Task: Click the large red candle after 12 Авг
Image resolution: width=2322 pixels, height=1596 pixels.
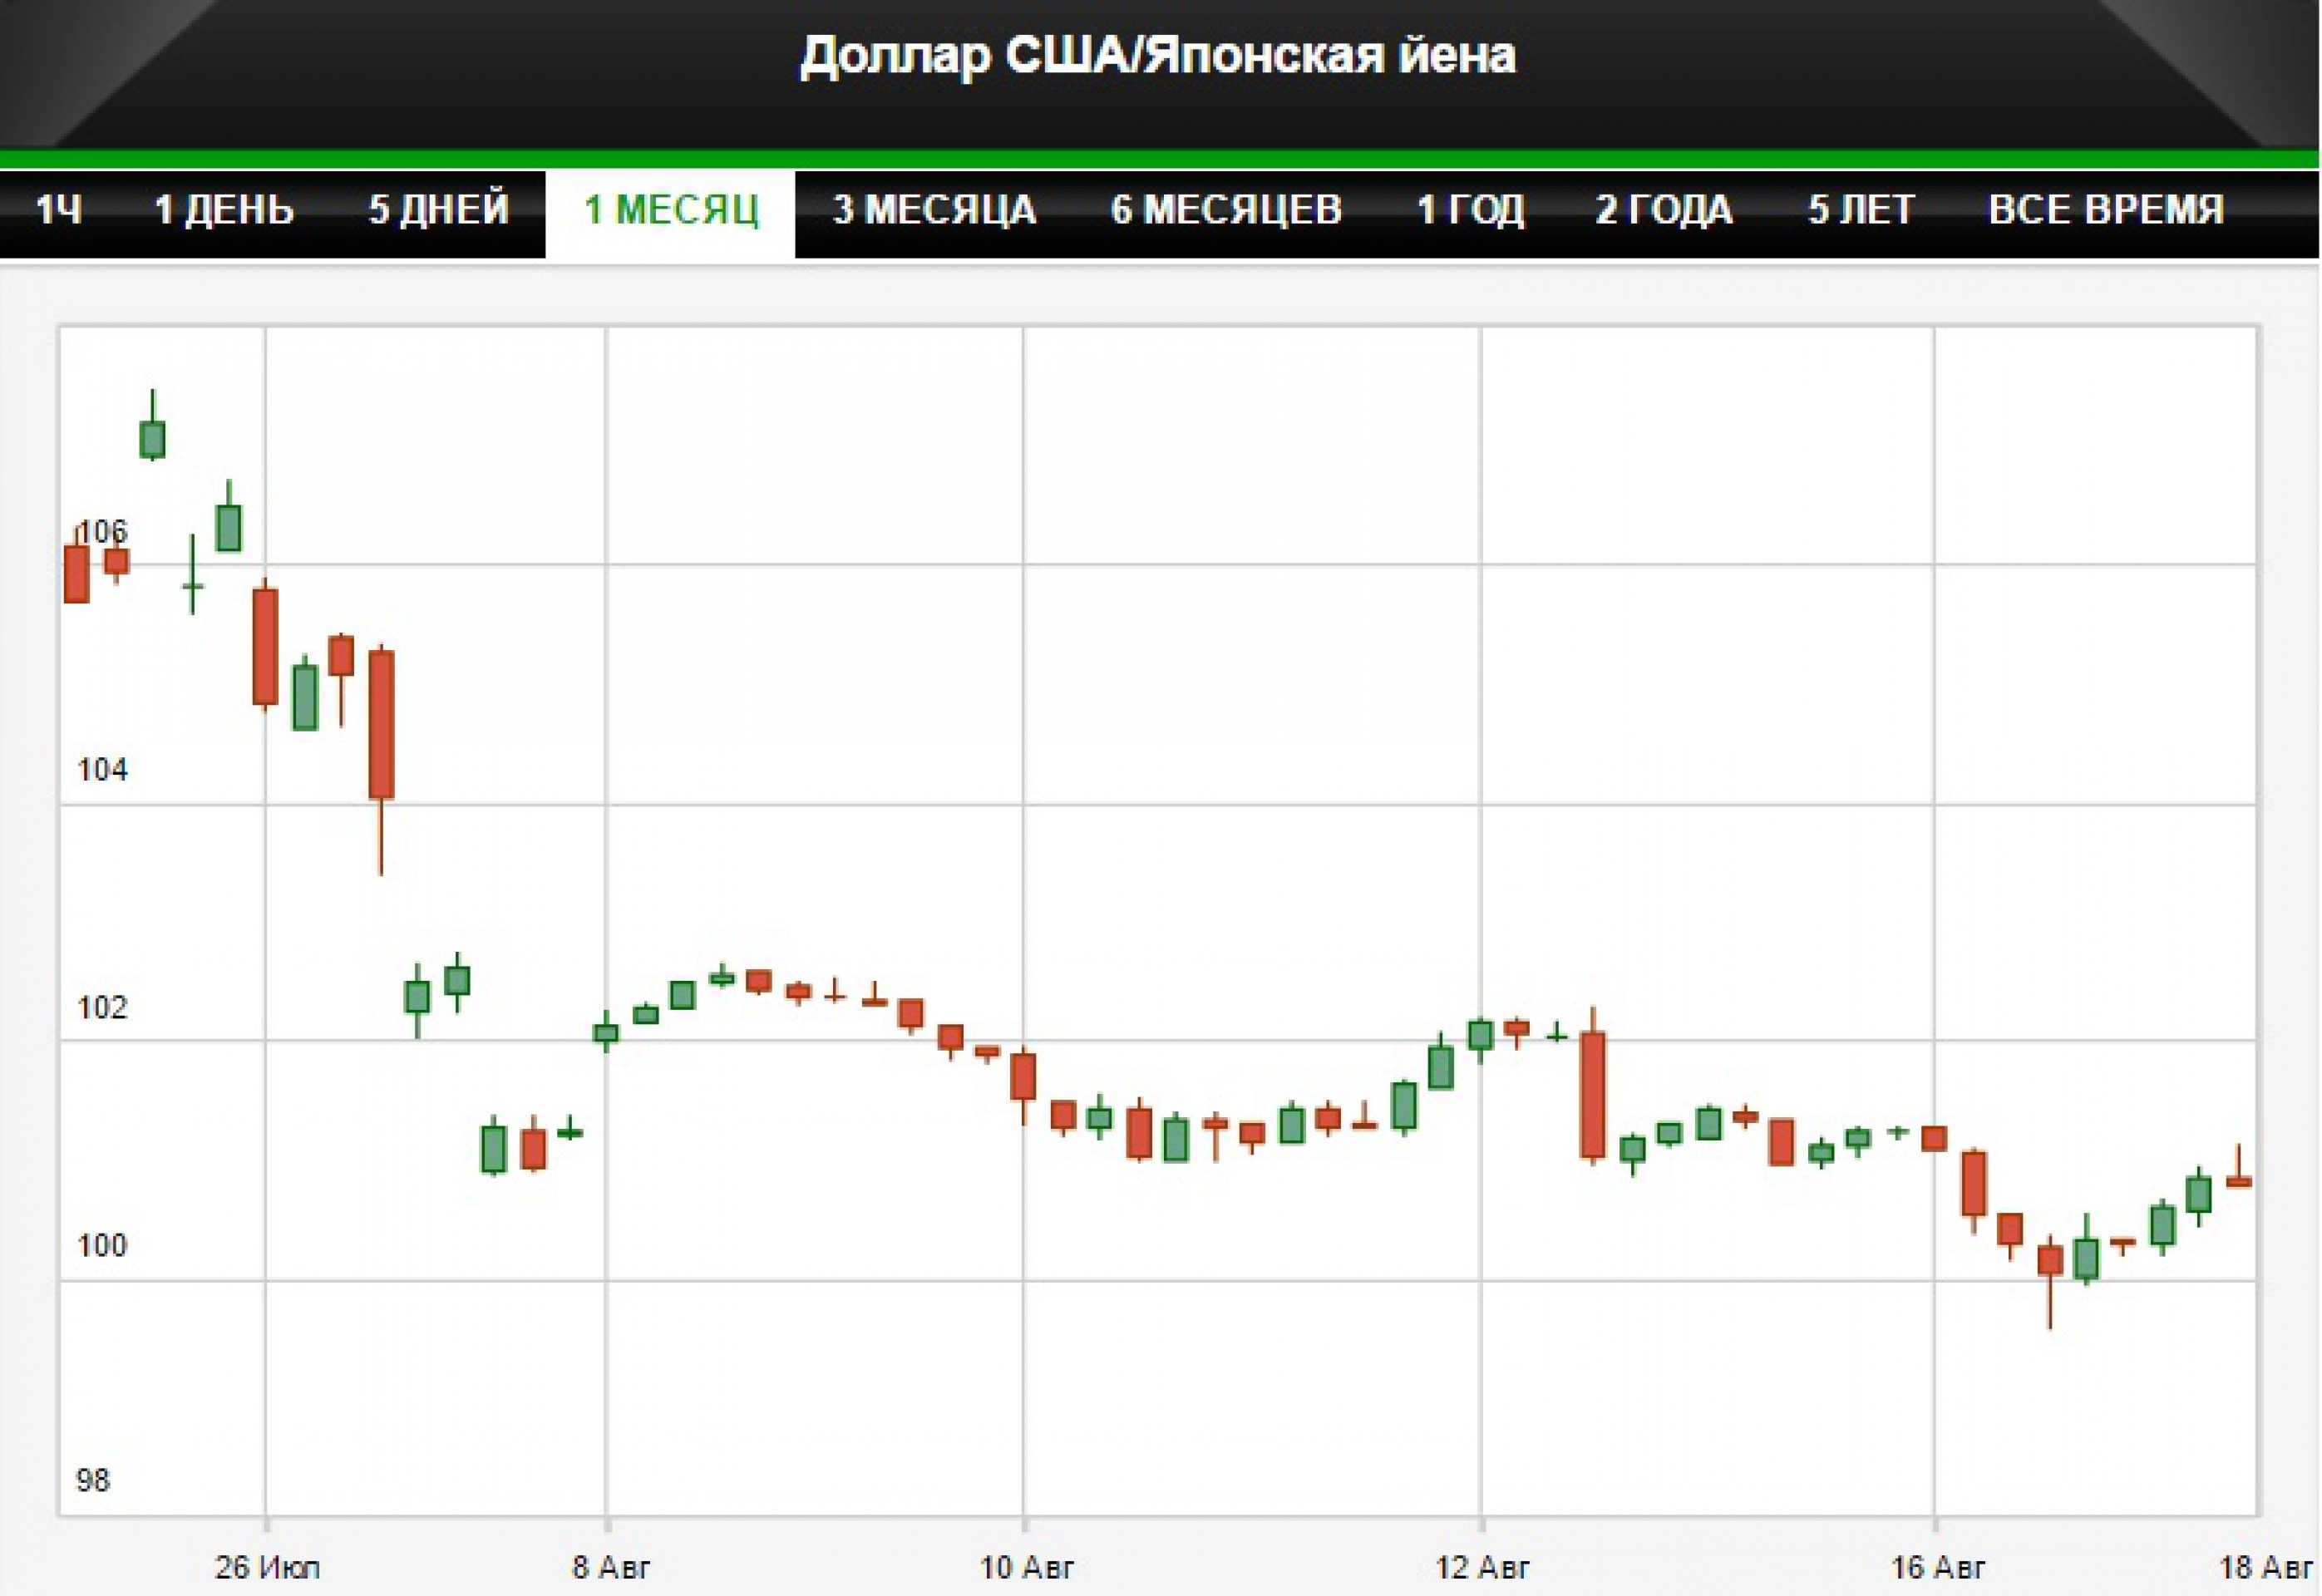Action: point(1593,1095)
